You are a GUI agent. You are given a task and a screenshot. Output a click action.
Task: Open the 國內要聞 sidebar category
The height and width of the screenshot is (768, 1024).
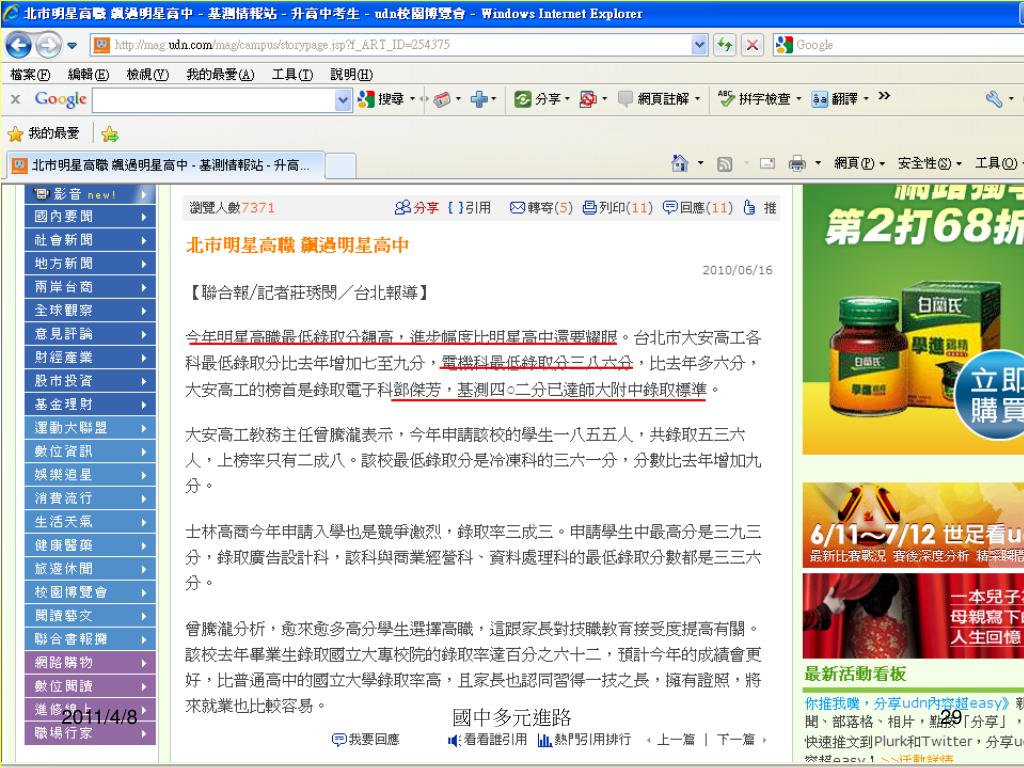(90, 217)
